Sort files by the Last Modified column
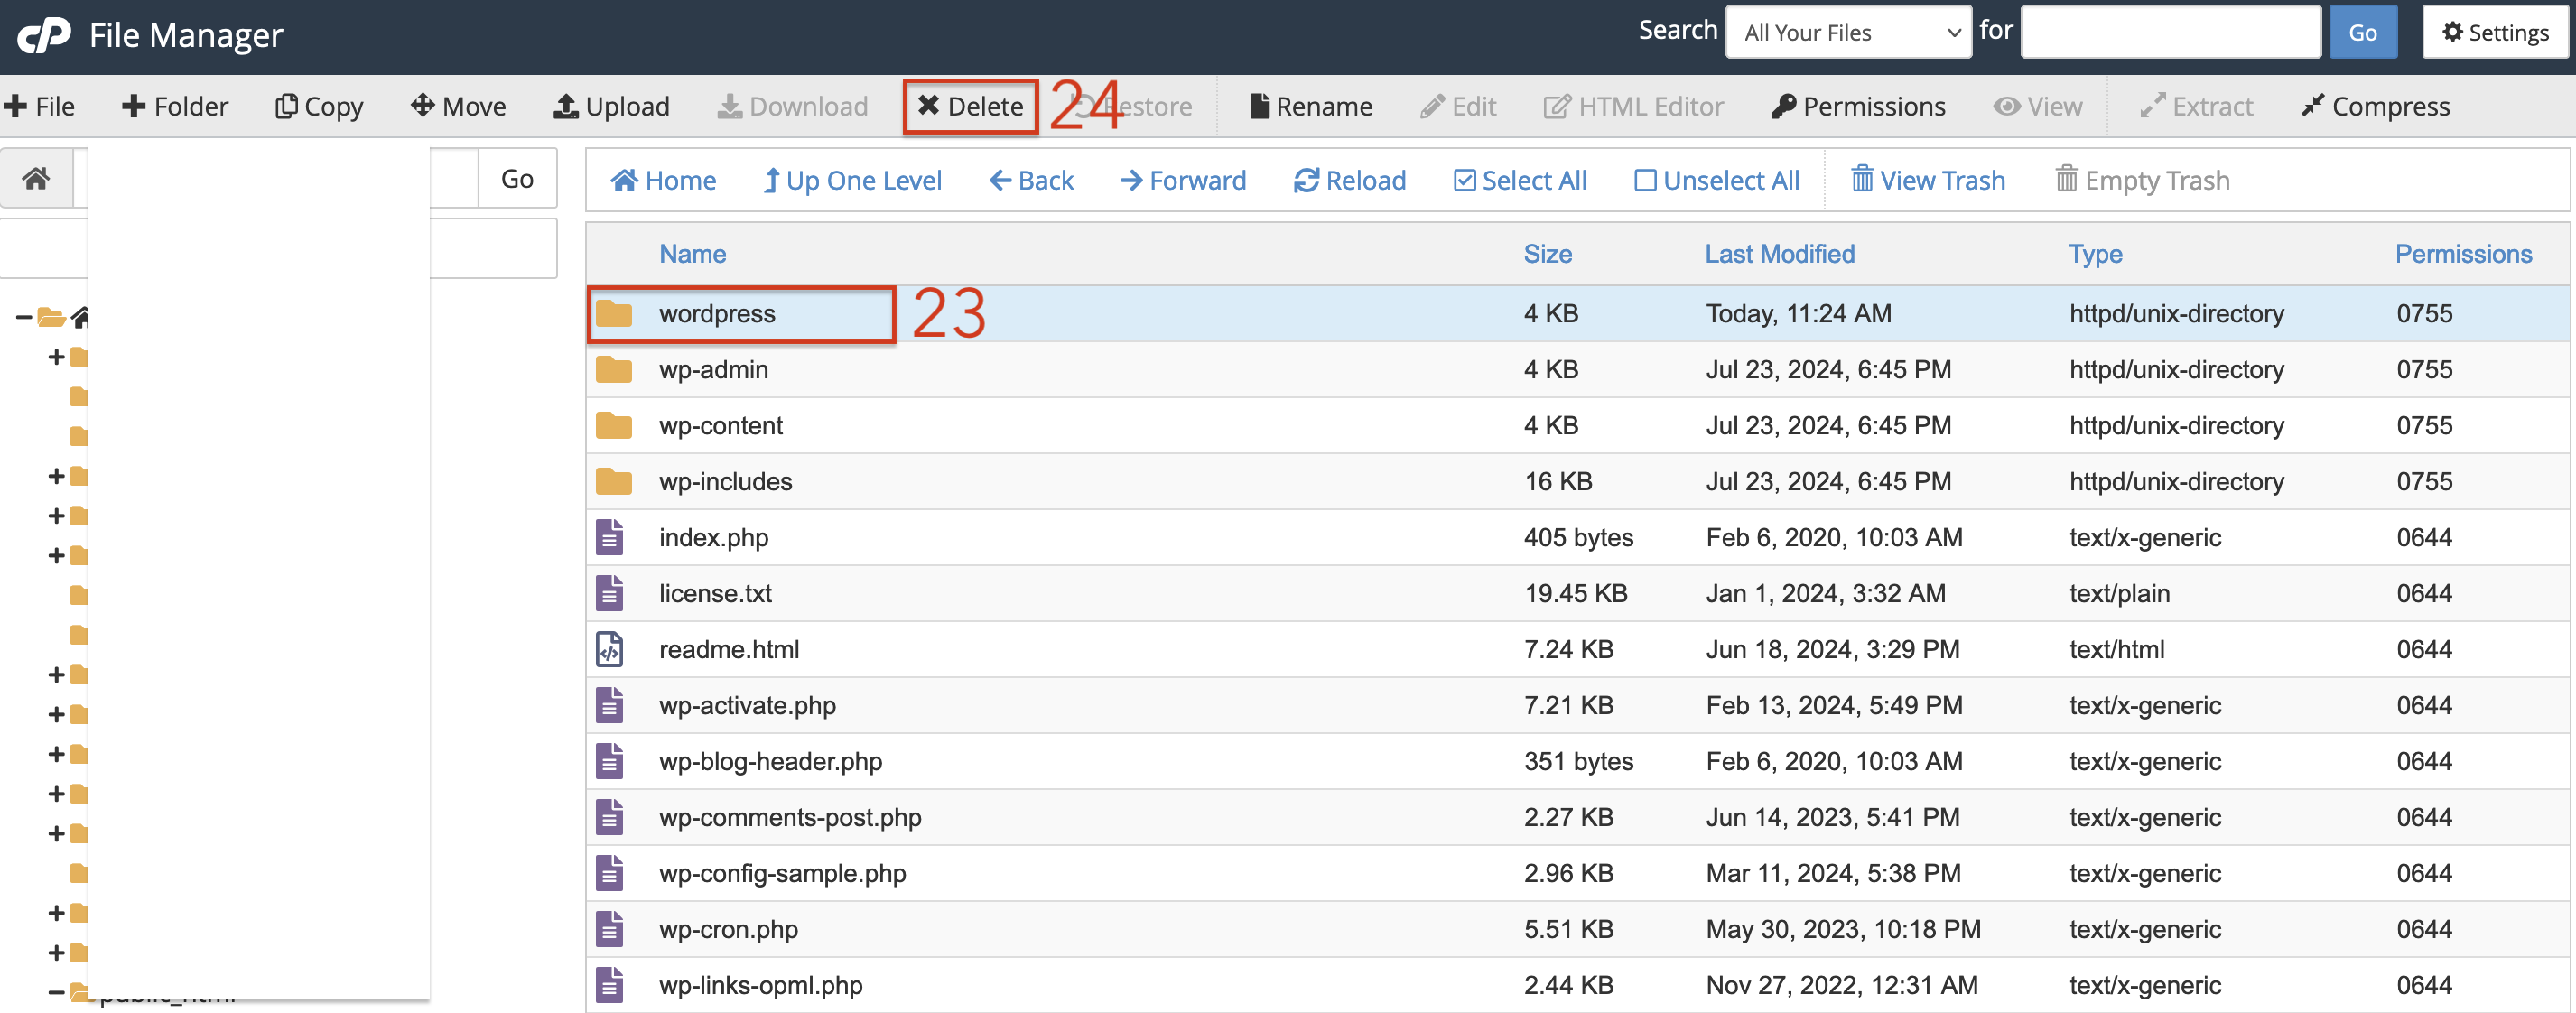2576x1013 pixels. click(1779, 254)
